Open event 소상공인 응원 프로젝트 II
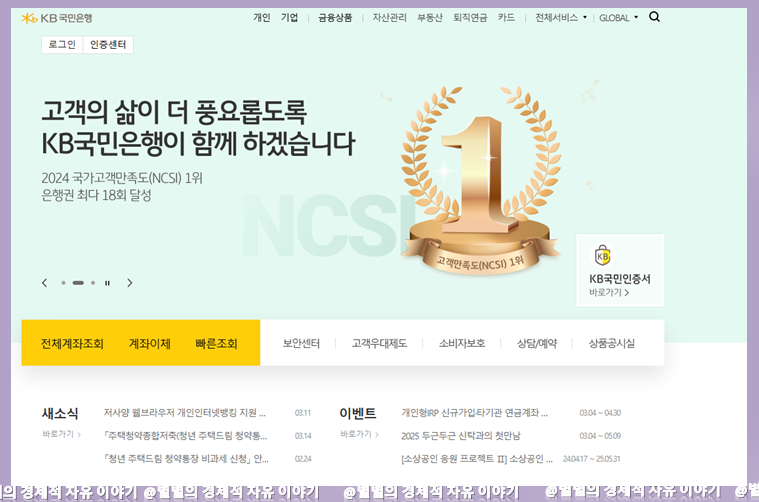The height and width of the screenshot is (502, 759). [477, 458]
